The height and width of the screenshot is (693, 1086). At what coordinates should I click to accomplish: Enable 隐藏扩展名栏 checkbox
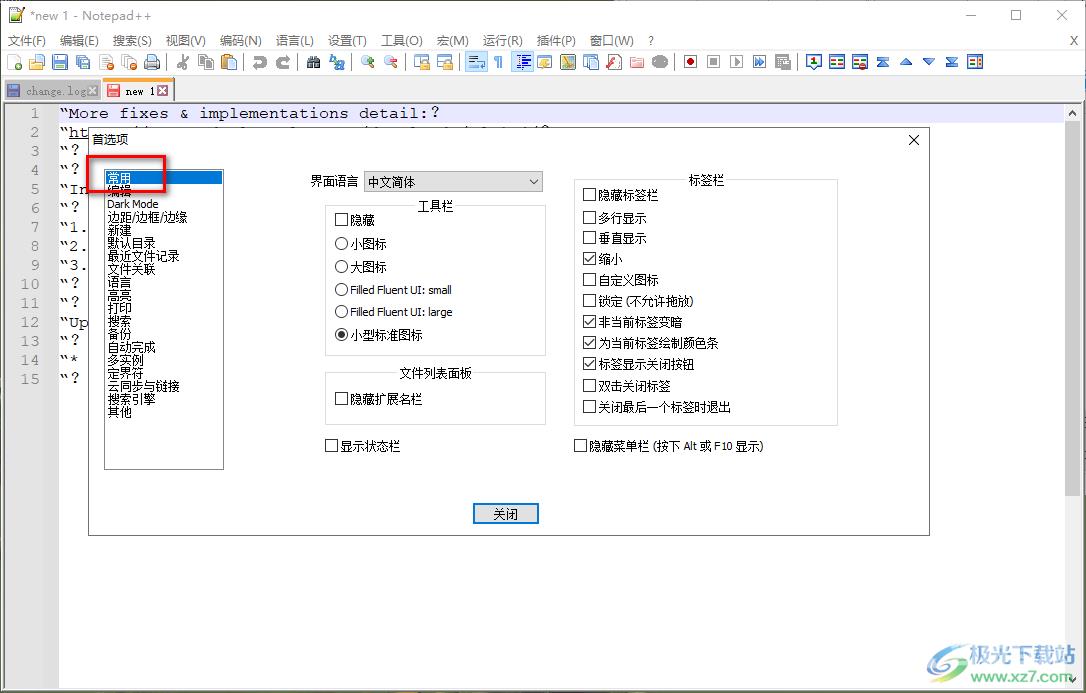(378, 399)
